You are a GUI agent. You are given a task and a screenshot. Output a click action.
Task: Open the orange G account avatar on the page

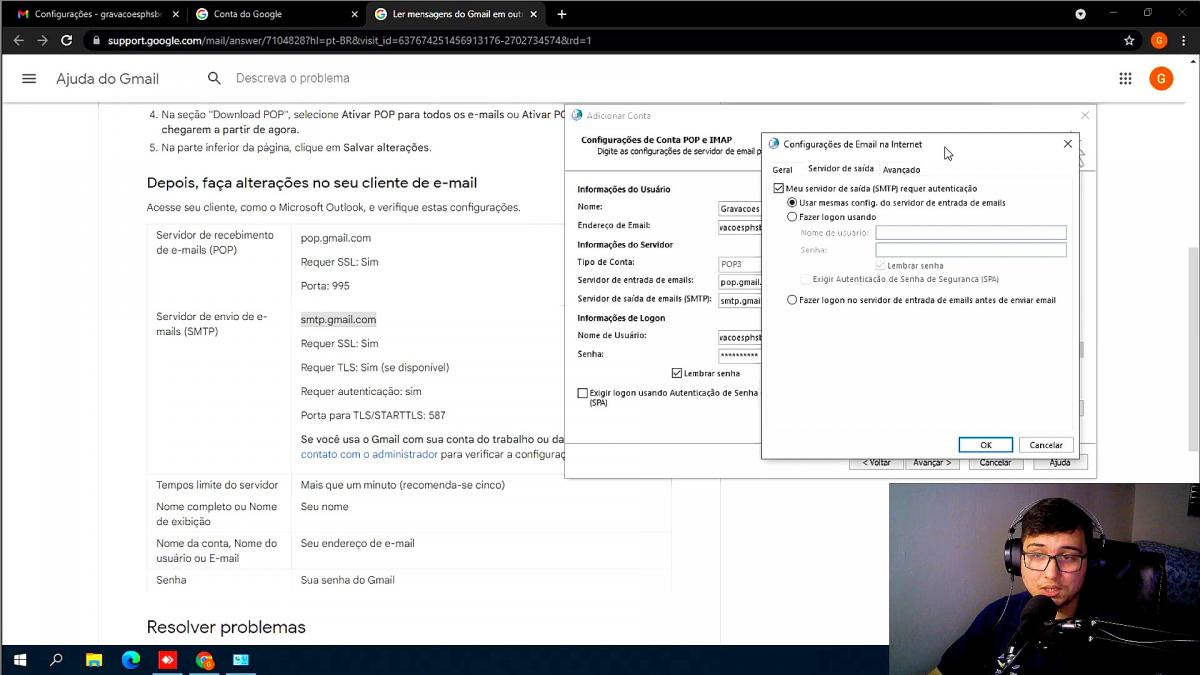coord(1161,79)
